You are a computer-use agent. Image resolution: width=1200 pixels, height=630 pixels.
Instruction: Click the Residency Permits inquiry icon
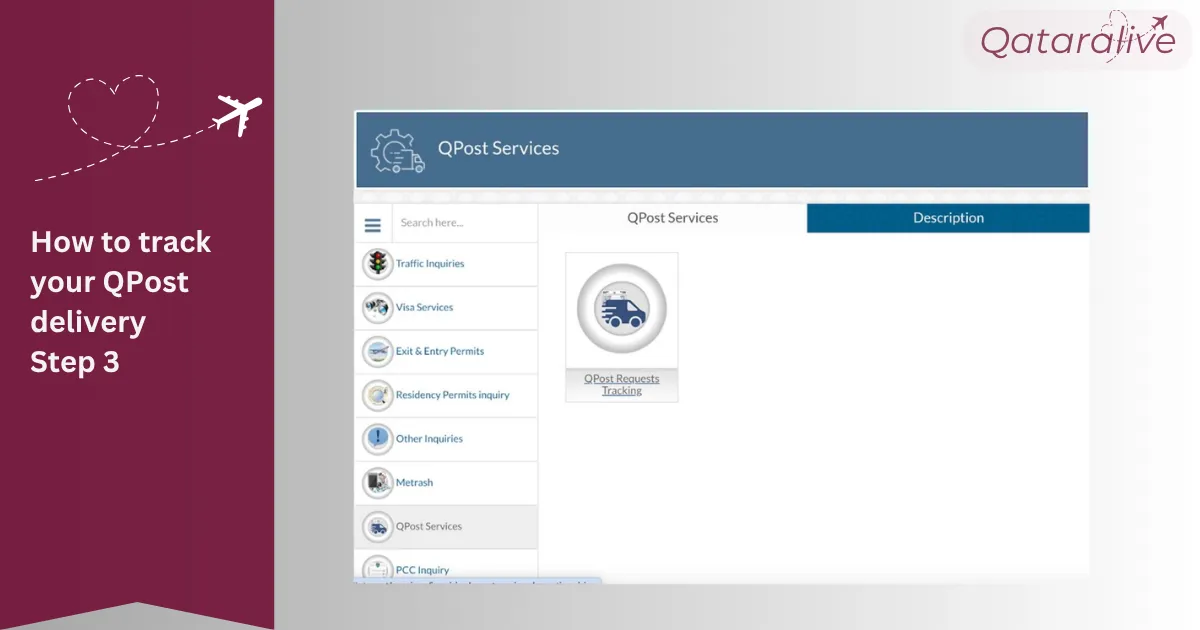(377, 396)
